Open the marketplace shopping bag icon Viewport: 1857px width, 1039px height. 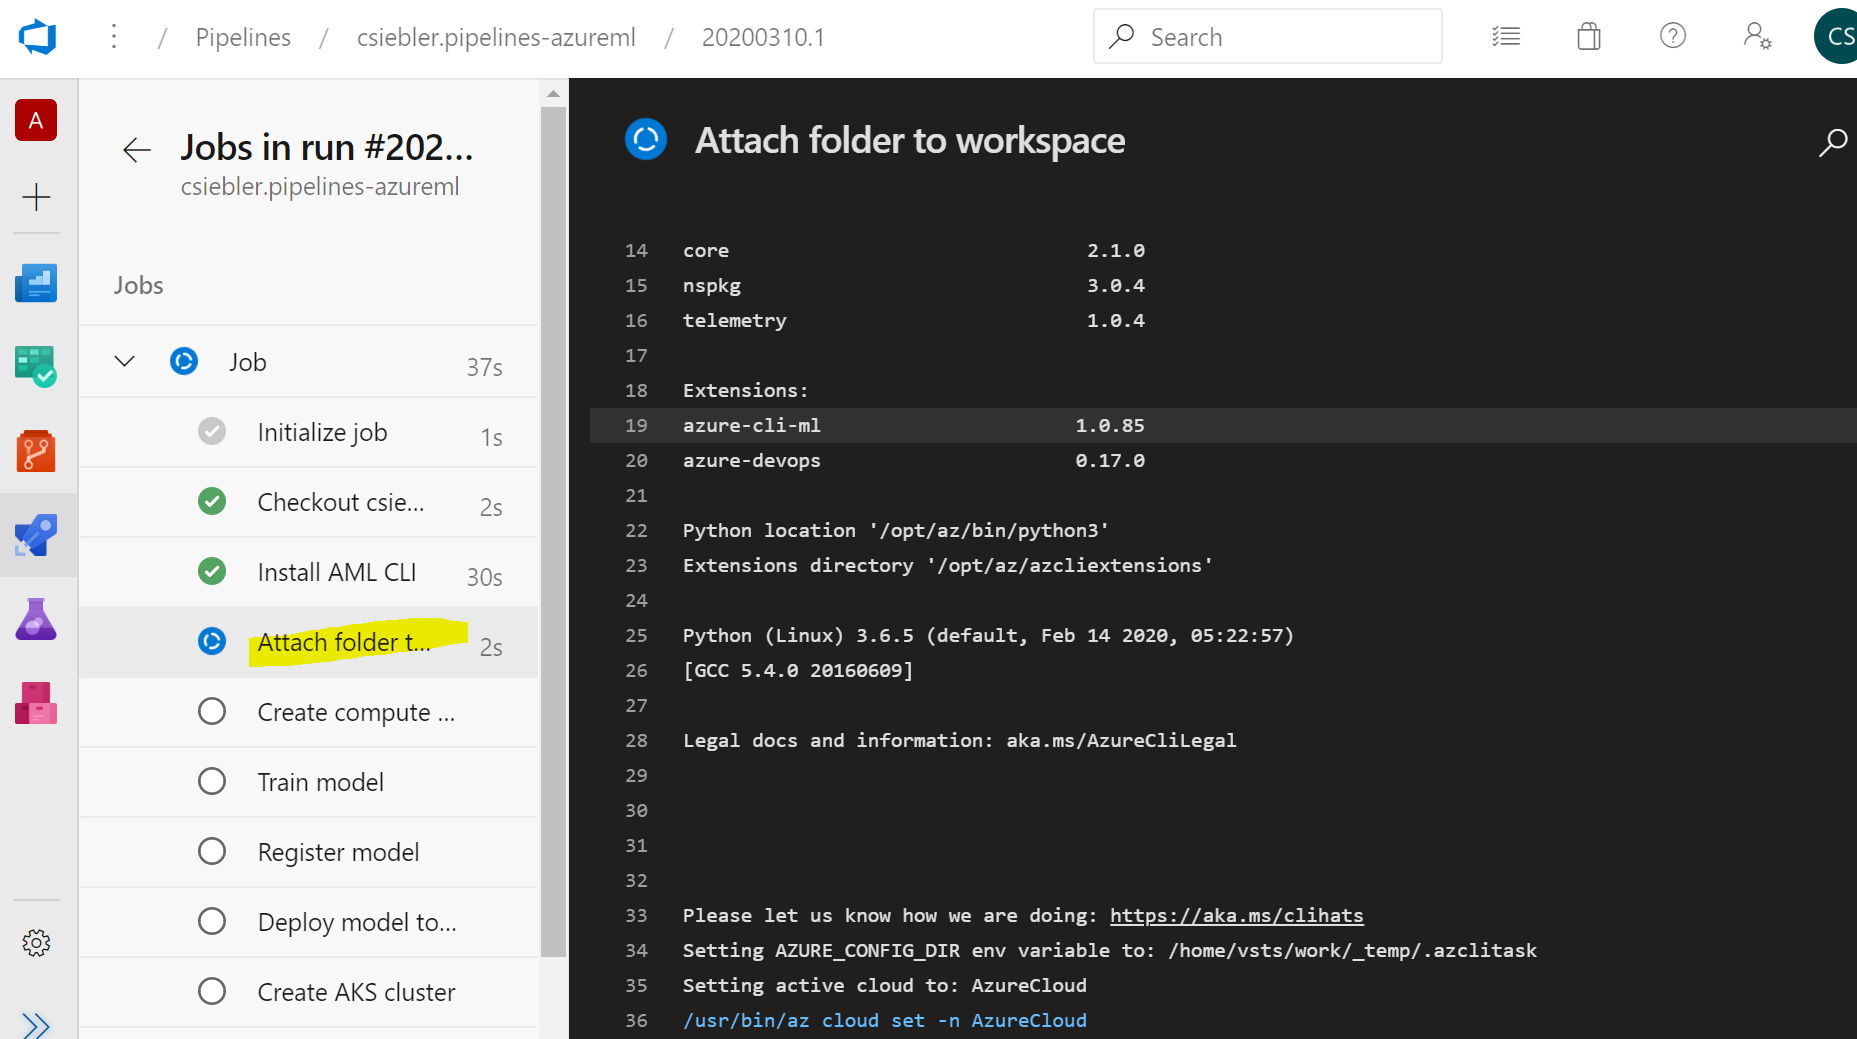[x=1589, y=37]
